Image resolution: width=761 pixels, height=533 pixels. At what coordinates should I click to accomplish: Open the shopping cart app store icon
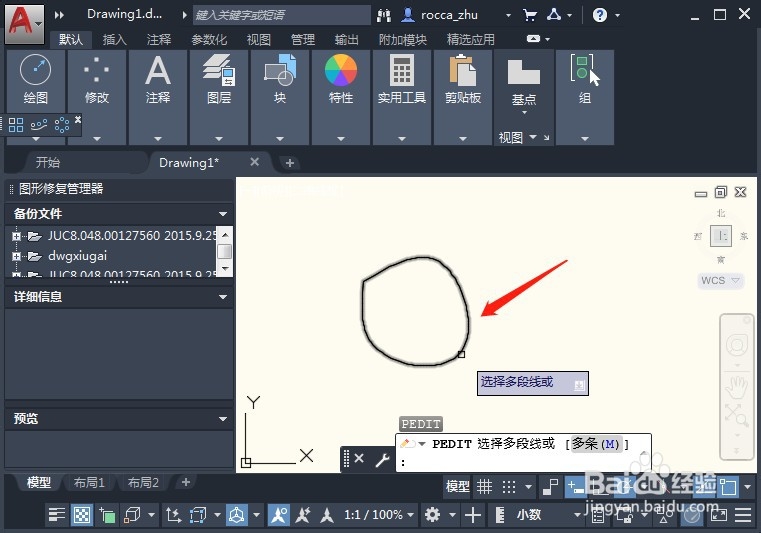[x=530, y=15]
